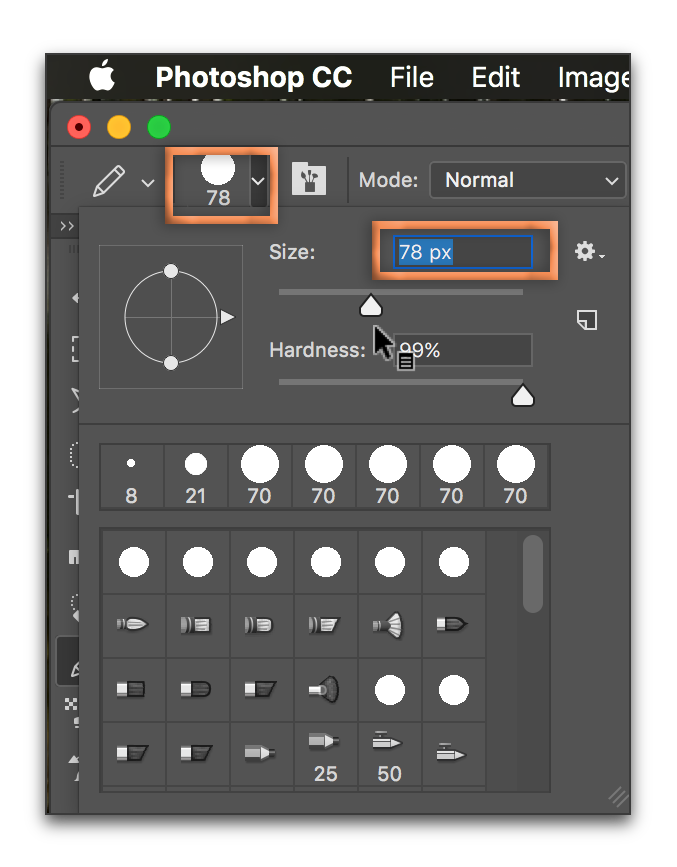Open the Photoshop CC application menu
Viewport: 677px width, 867px height.
click(254, 77)
